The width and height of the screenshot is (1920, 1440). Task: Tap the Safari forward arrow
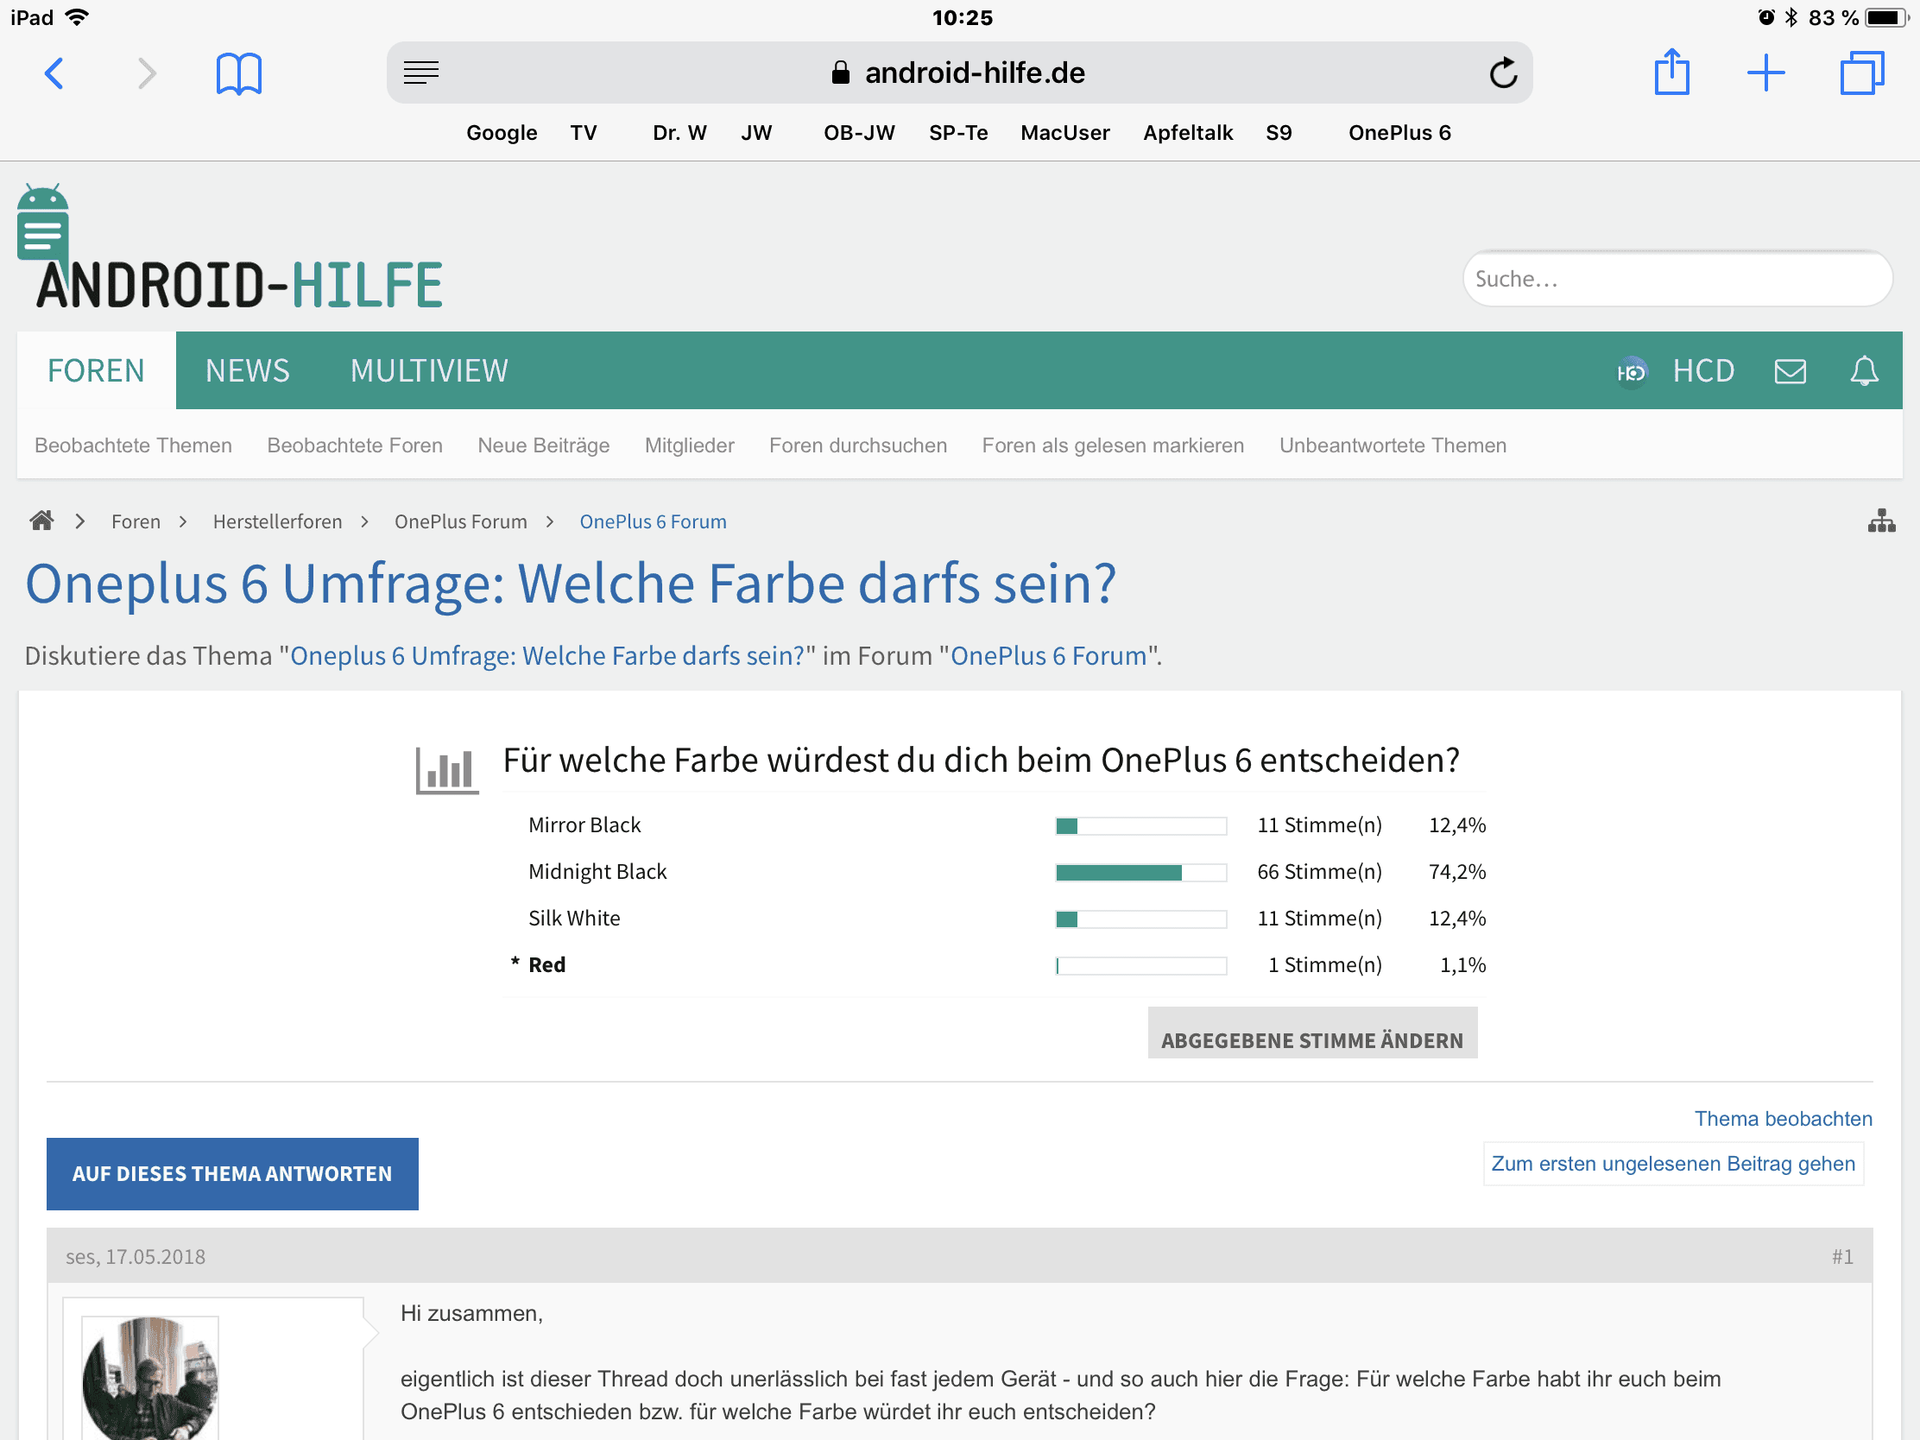(x=147, y=73)
